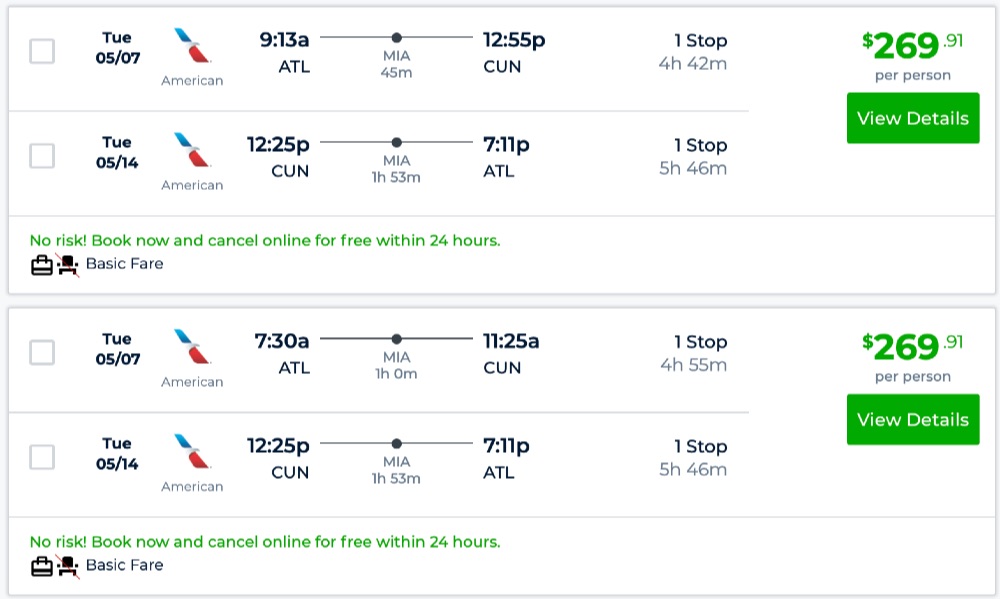
Task: View Details for the 7:30a itinerary
Action: (912, 419)
